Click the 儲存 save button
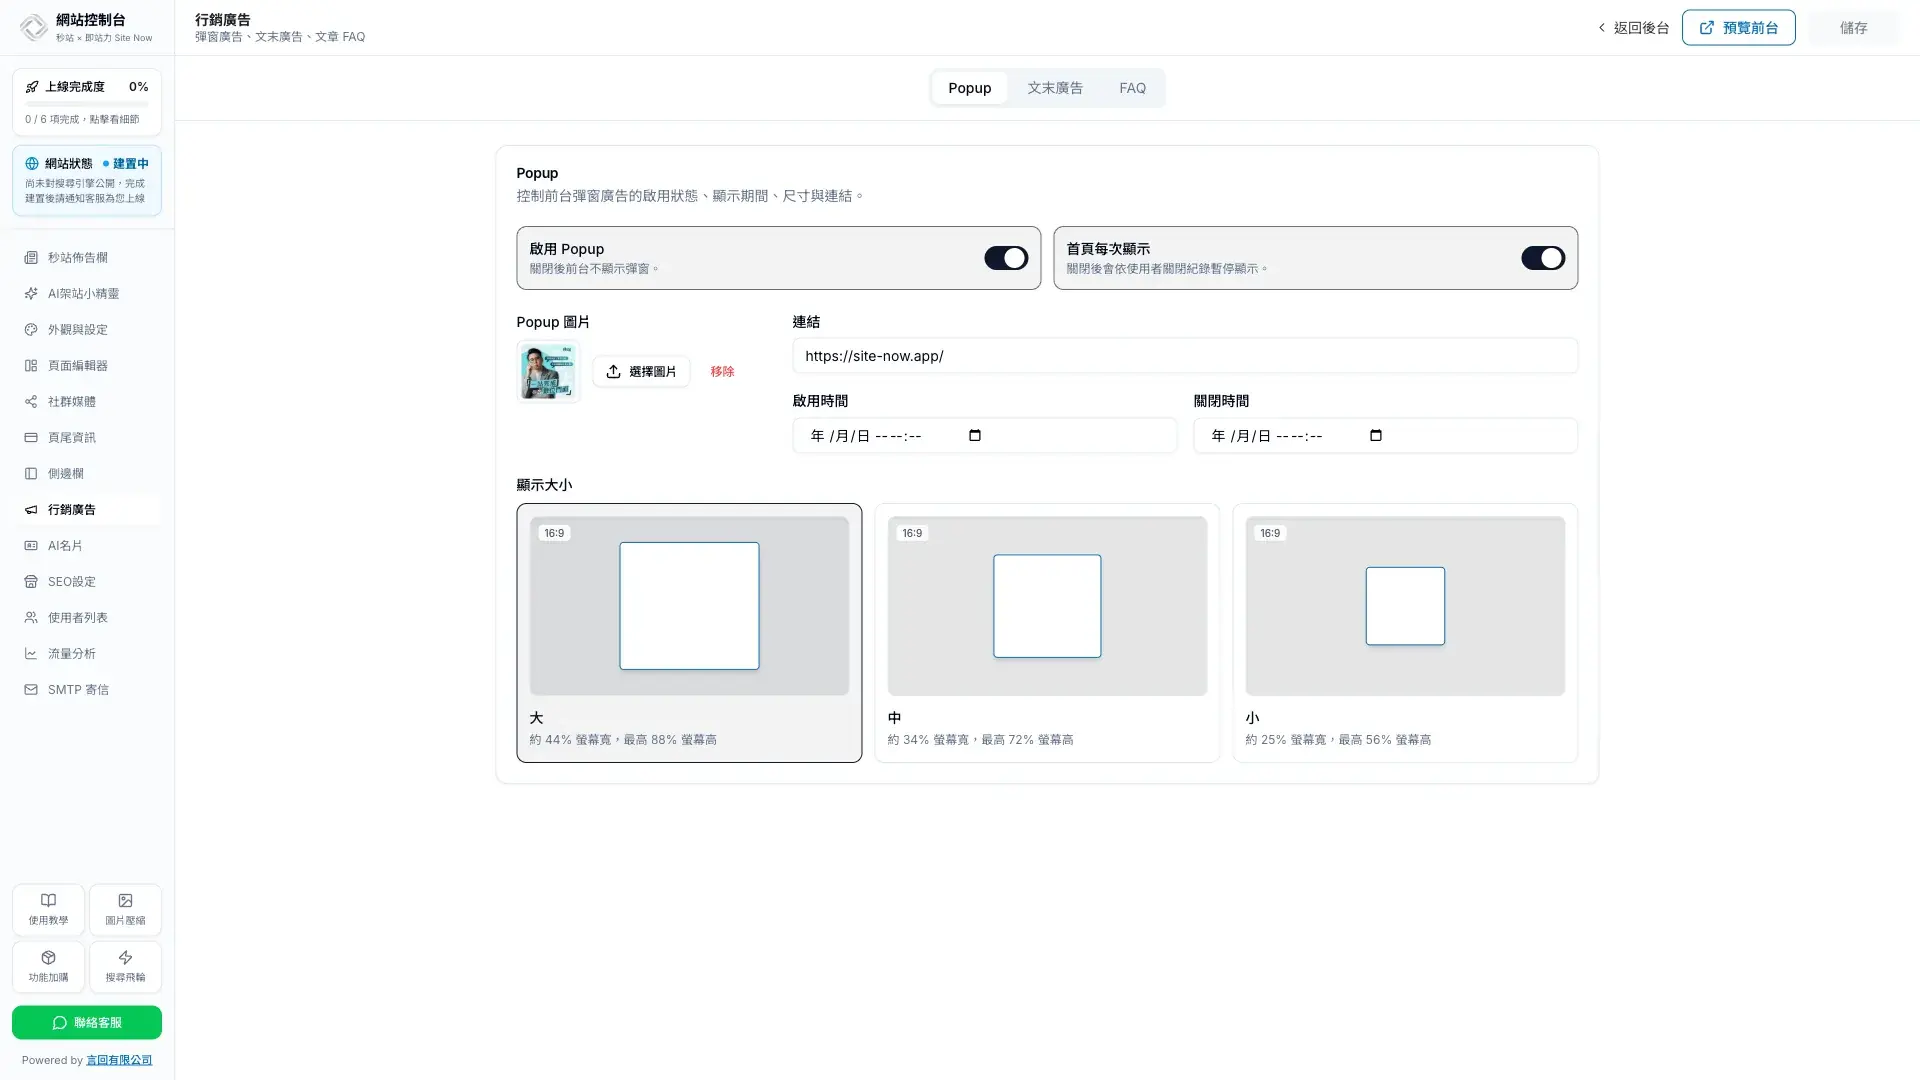 coord(1853,28)
